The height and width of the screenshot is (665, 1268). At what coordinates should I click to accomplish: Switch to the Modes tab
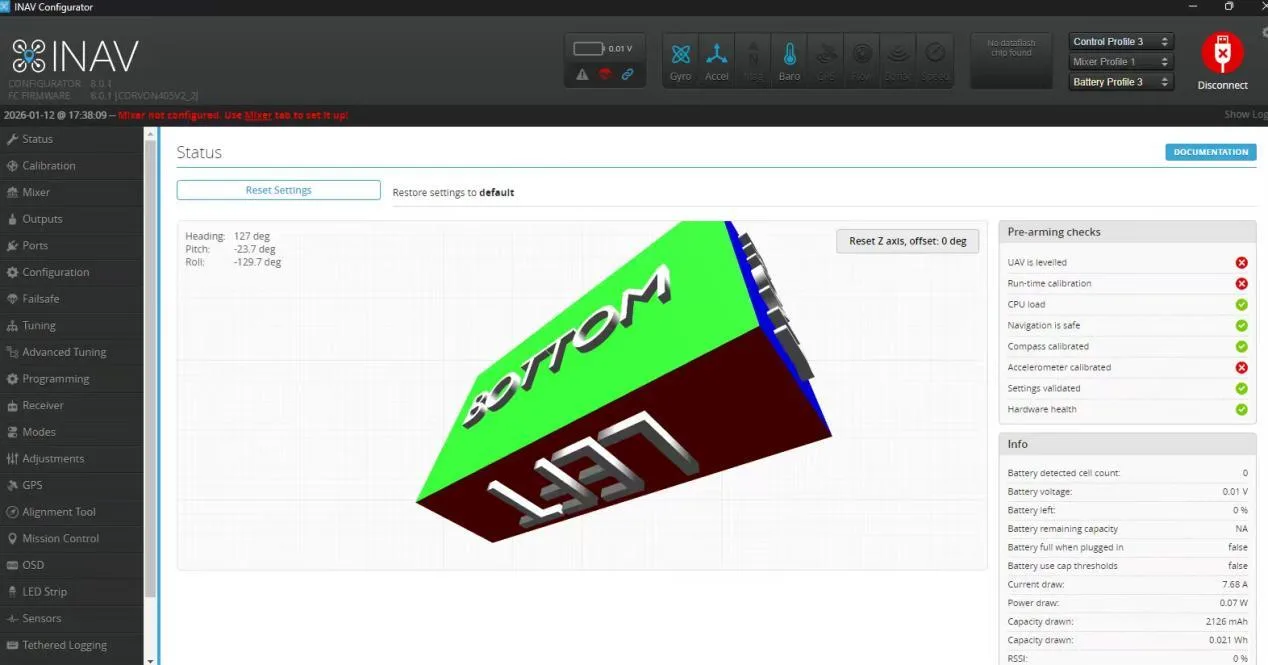click(x=72, y=432)
